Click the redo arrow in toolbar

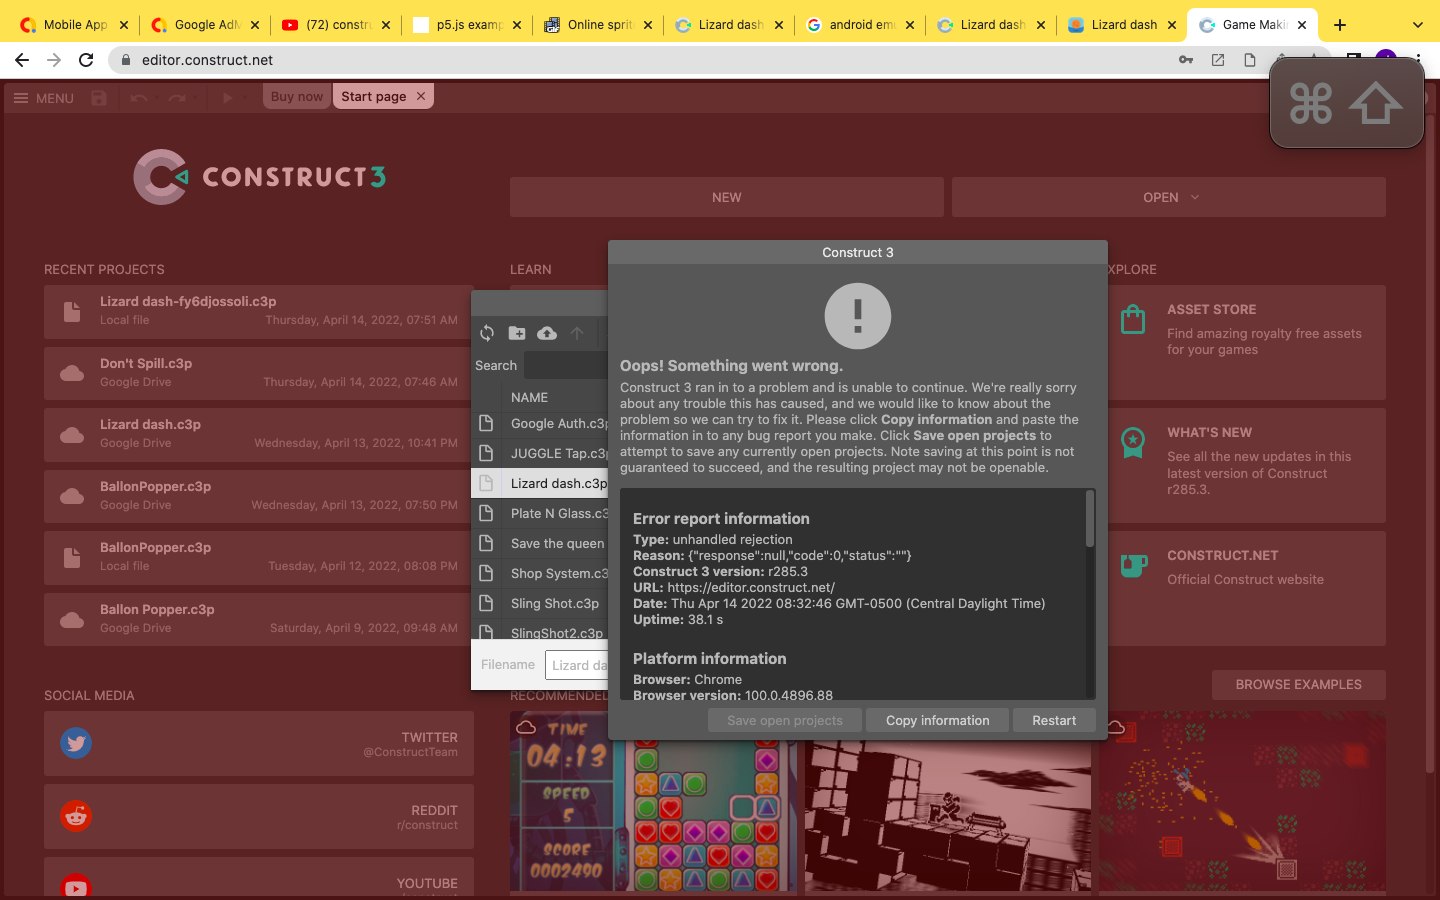pos(177,98)
